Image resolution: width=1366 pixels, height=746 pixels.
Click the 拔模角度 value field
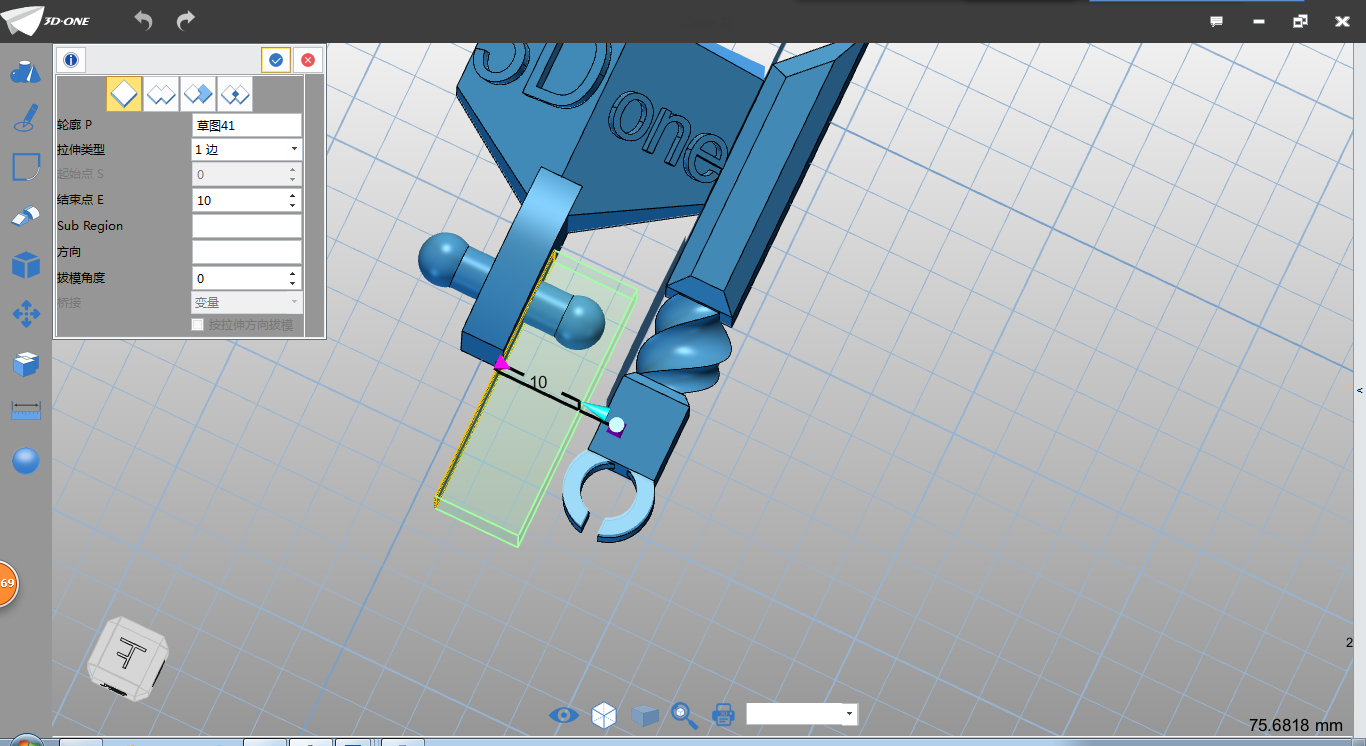(238, 278)
